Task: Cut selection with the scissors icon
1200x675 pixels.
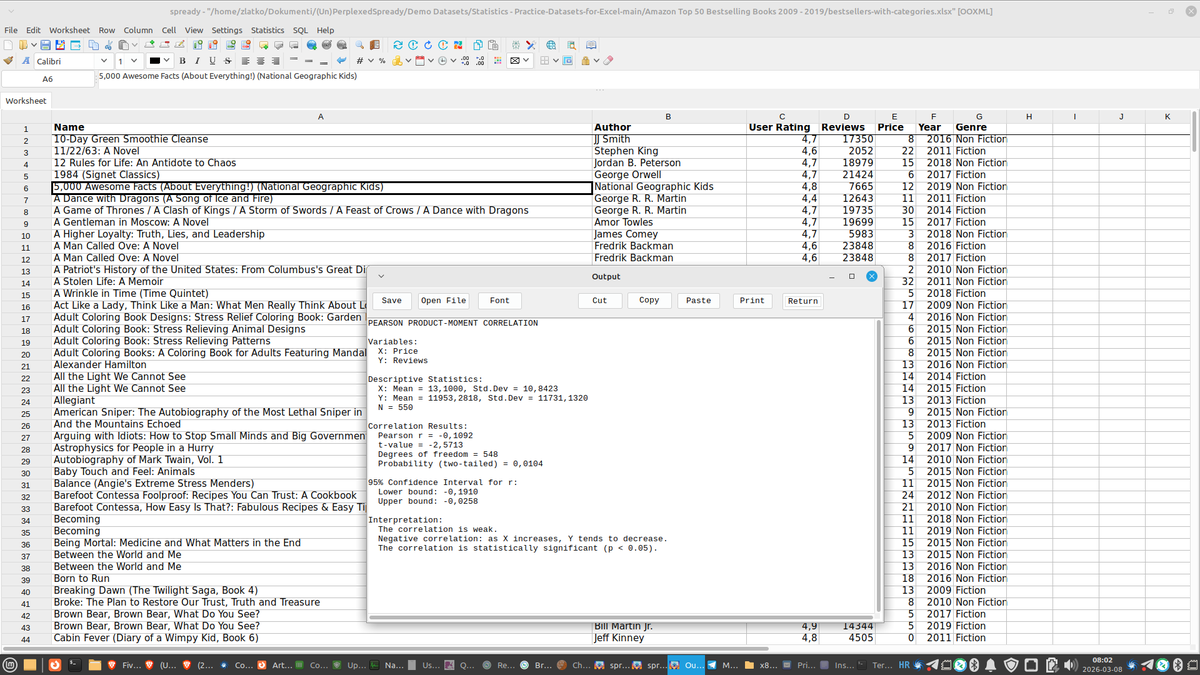Action: coord(108,45)
